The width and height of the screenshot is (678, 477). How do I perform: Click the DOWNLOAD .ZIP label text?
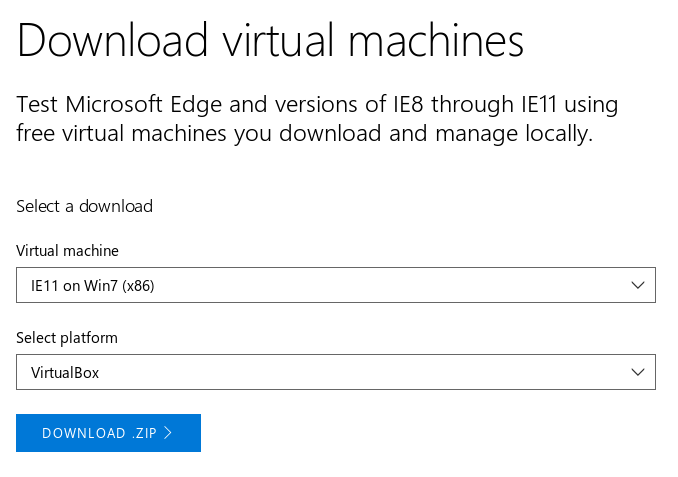[99, 433]
